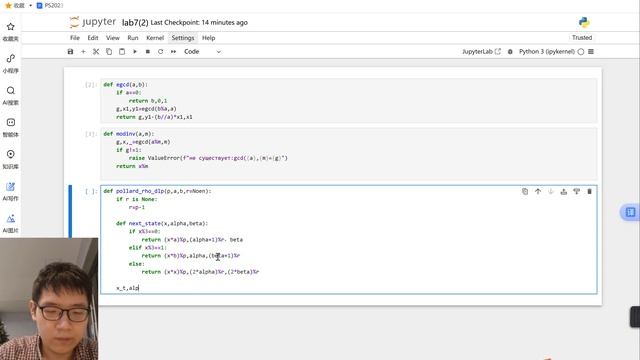The height and width of the screenshot is (360, 640).
Task: Open the File menu
Action: click(x=75, y=38)
